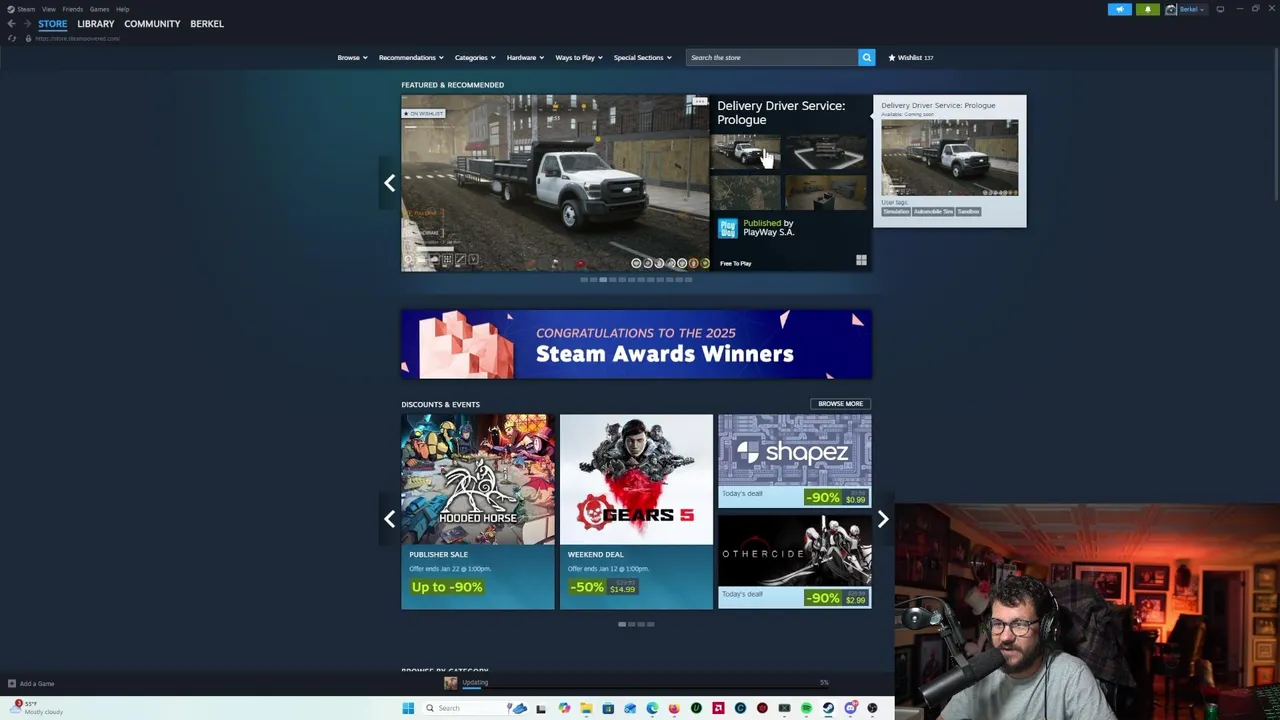The width and height of the screenshot is (1280, 720).
Task: Expand the Recommendations dropdown
Action: point(411,57)
